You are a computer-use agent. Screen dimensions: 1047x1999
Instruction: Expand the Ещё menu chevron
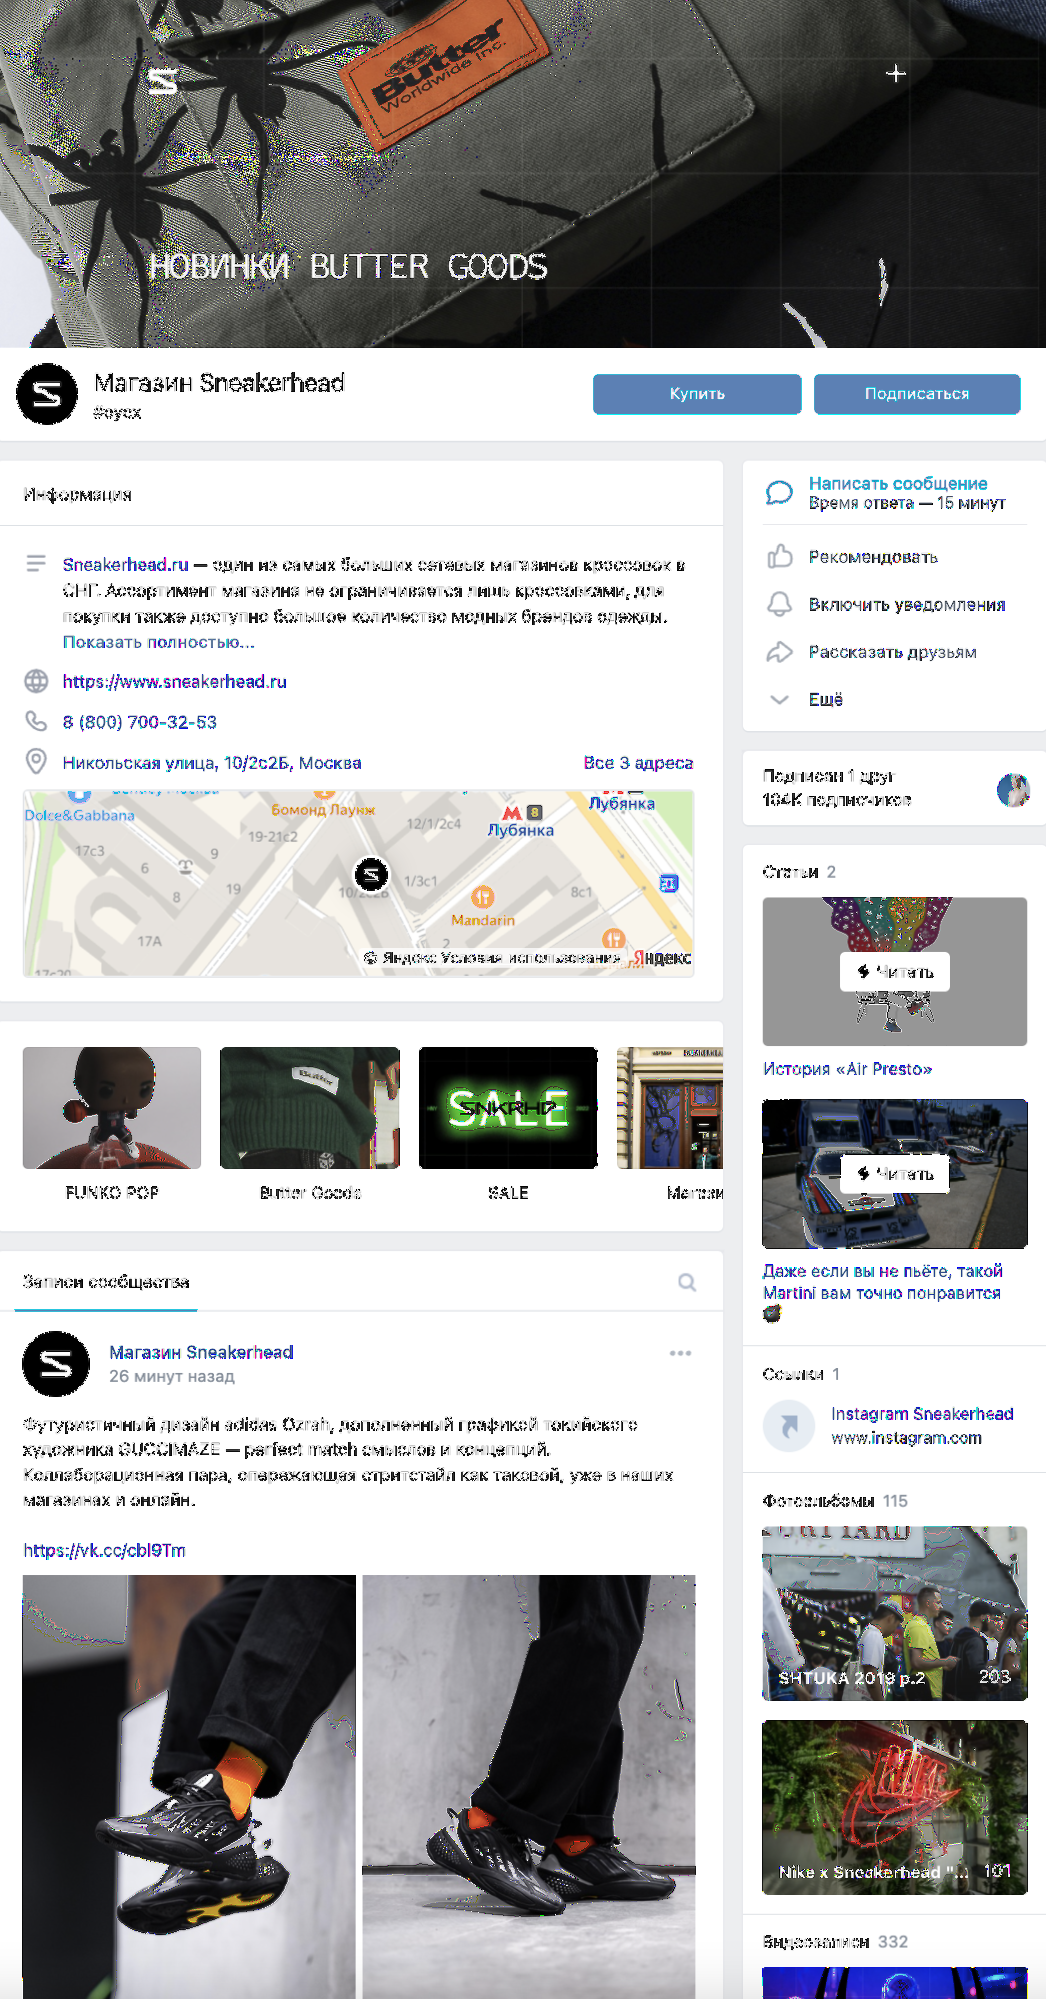click(779, 699)
